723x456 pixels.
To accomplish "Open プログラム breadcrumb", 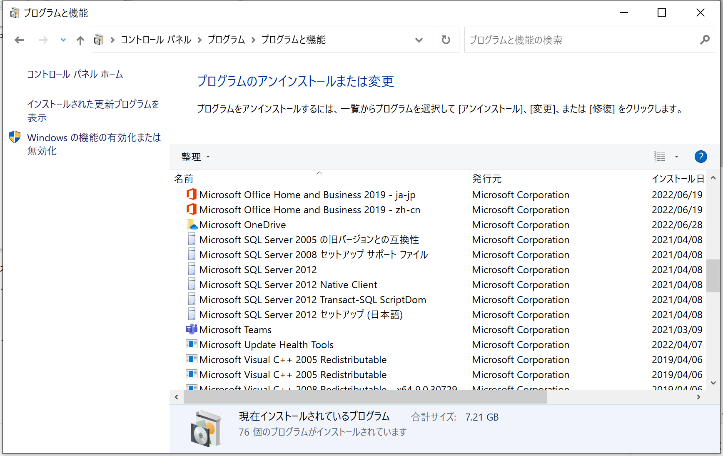I will 226,40.
